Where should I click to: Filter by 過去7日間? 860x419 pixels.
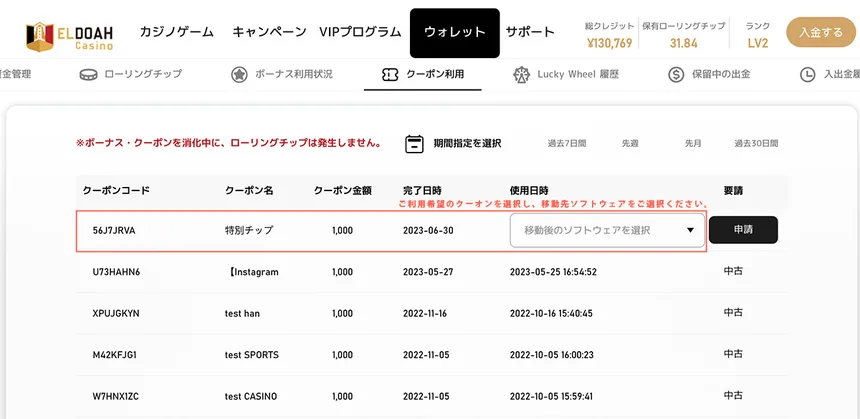(x=567, y=144)
